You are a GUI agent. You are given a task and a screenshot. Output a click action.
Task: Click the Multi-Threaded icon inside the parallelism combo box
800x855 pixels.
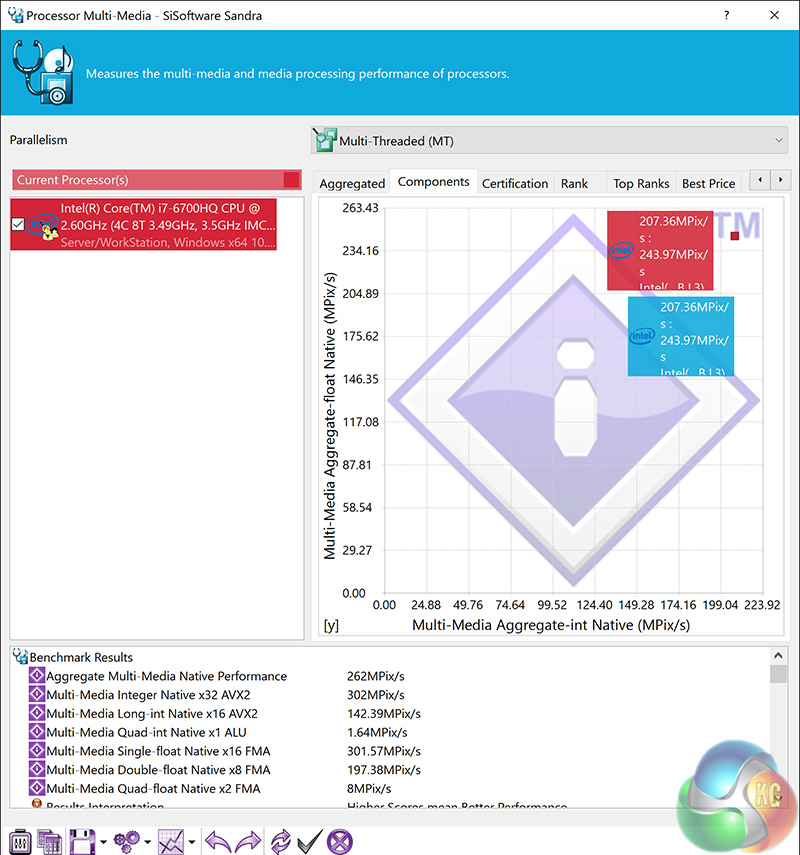click(x=324, y=140)
